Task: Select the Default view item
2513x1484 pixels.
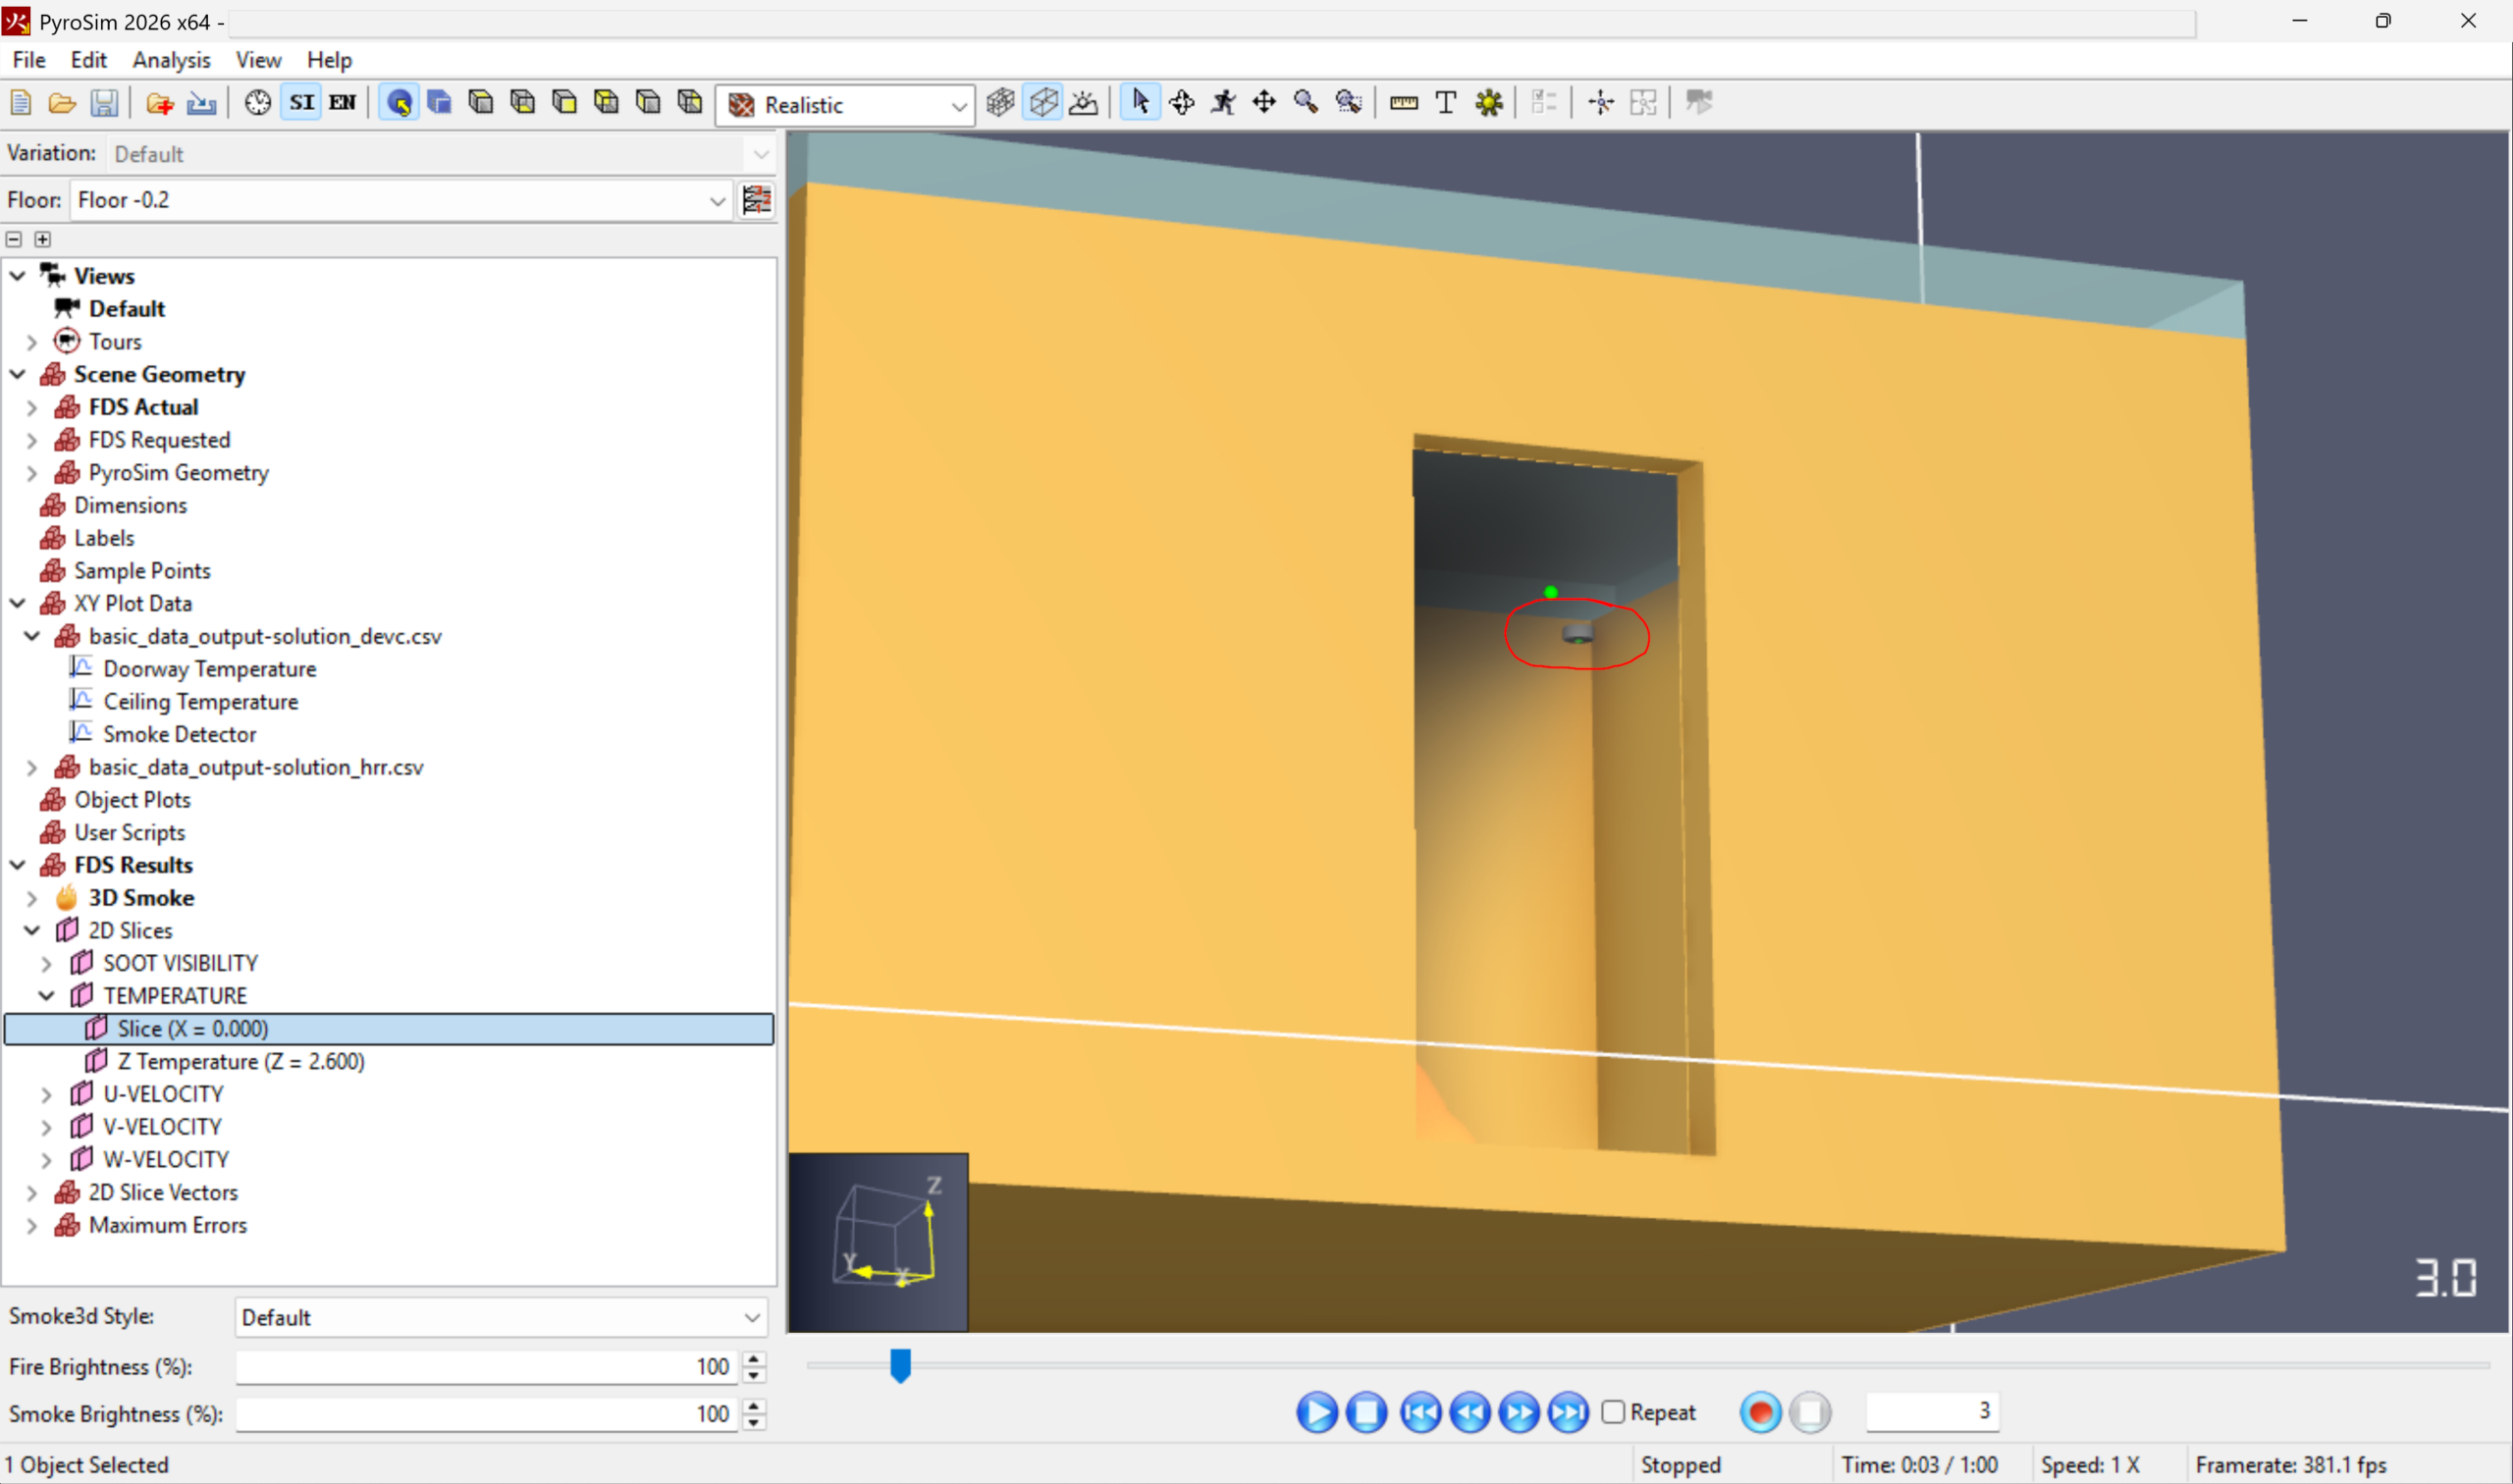Action: coord(127,309)
